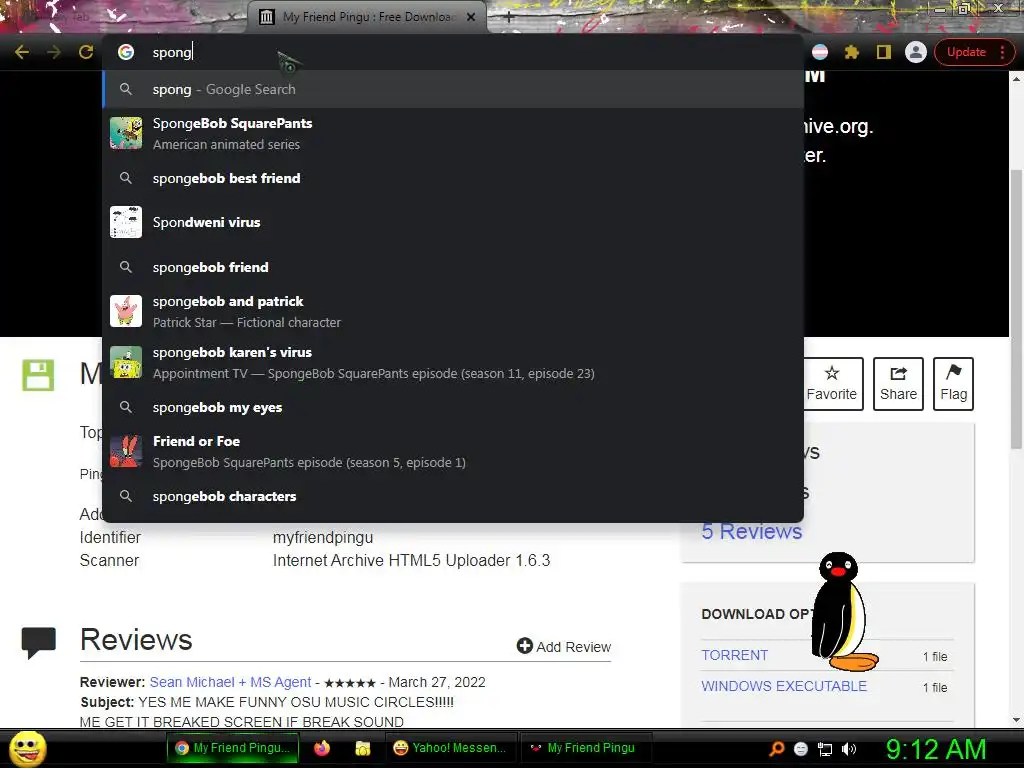This screenshot has height=768, width=1024.
Task: Click the Favorite star button
Action: (831, 383)
